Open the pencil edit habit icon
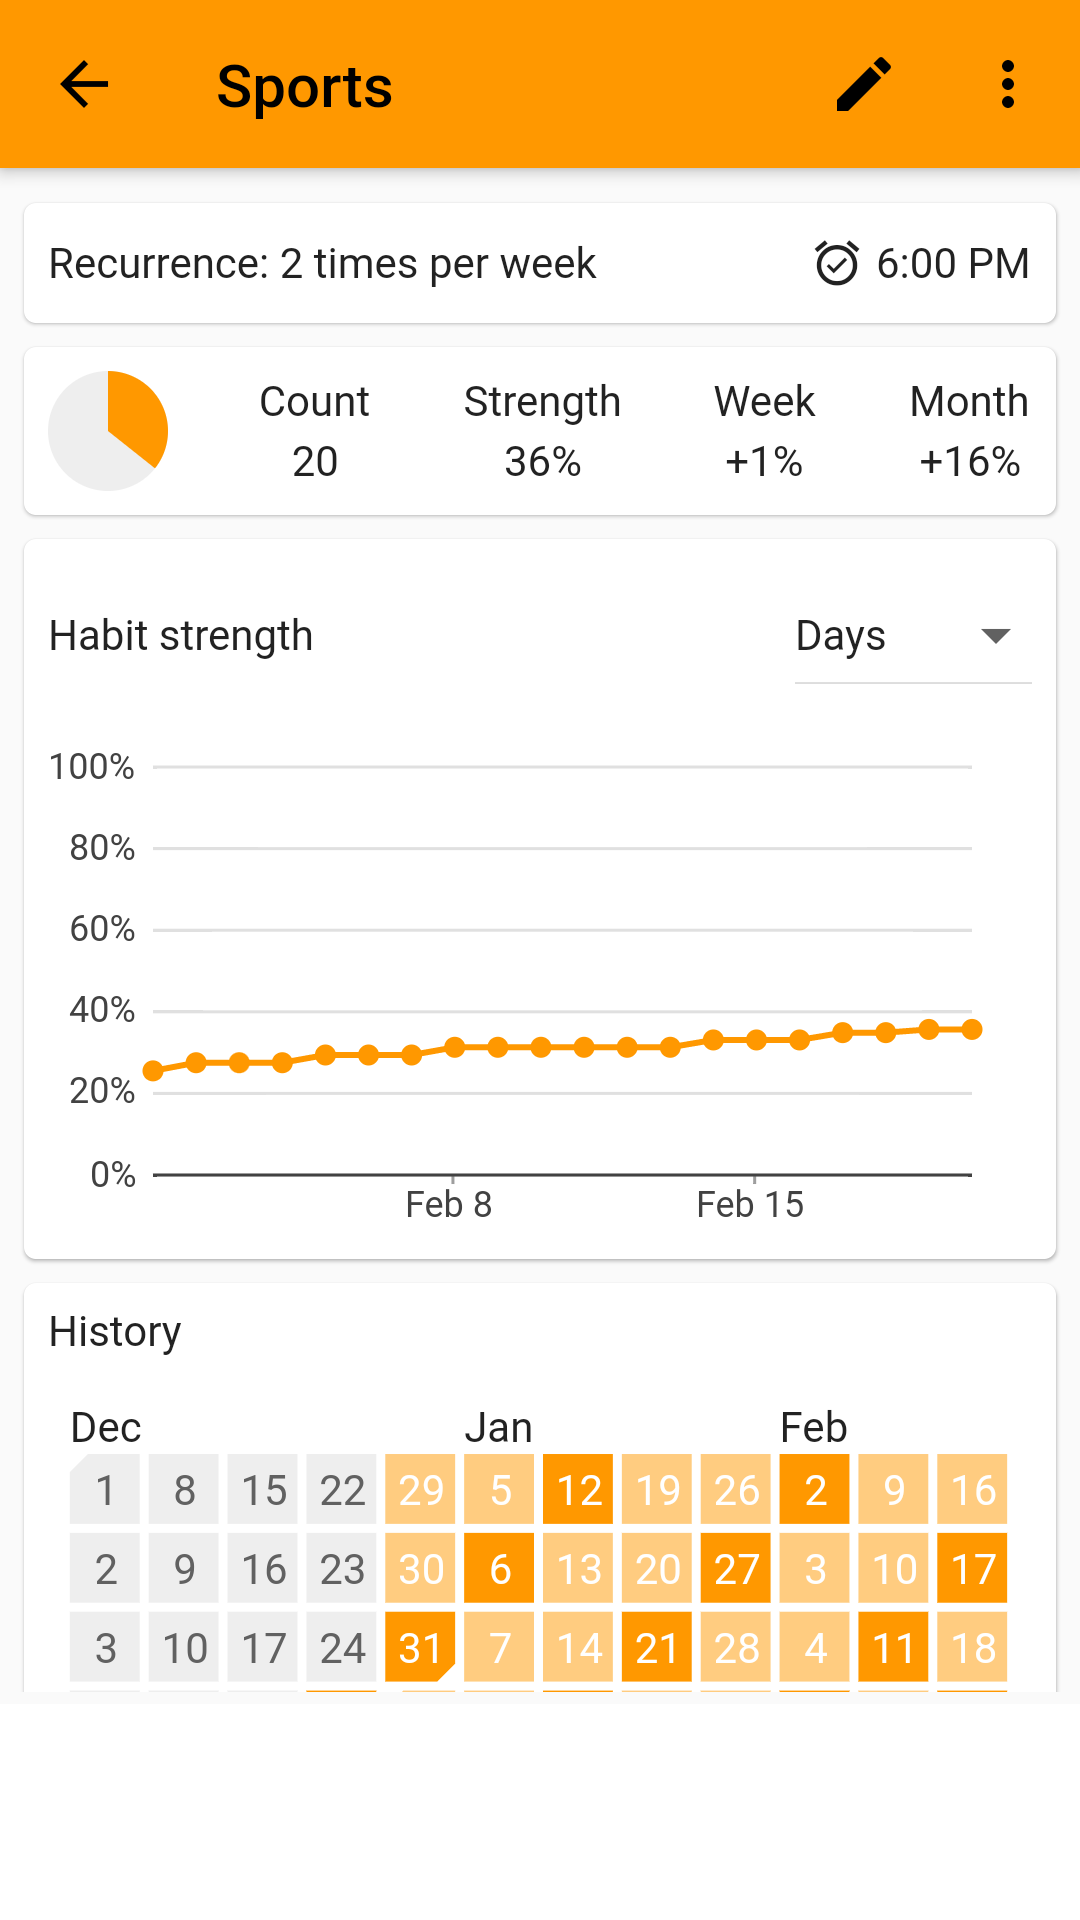 [864, 84]
